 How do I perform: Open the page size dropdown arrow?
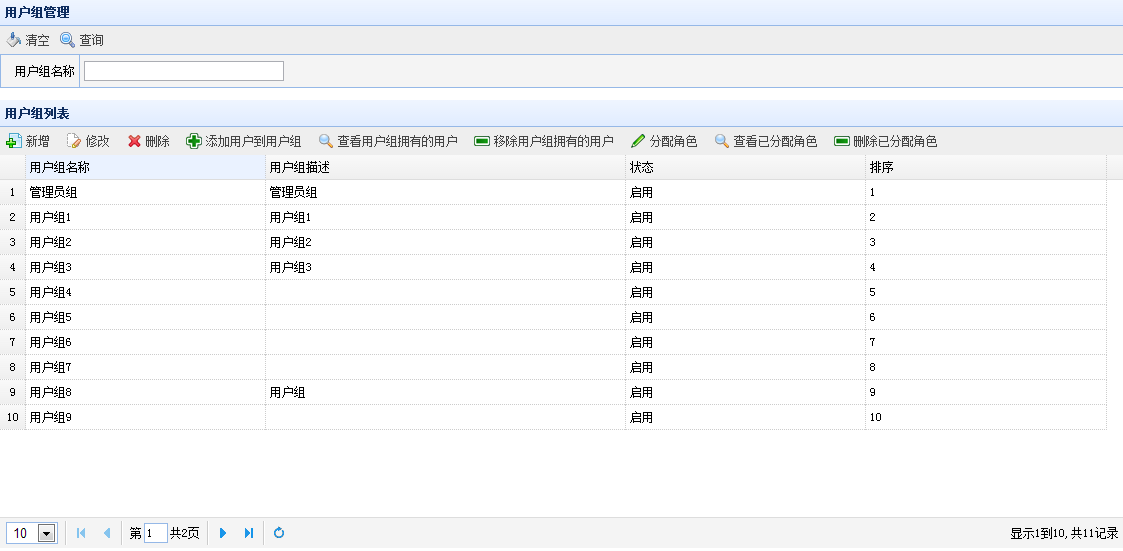coord(47,533)
